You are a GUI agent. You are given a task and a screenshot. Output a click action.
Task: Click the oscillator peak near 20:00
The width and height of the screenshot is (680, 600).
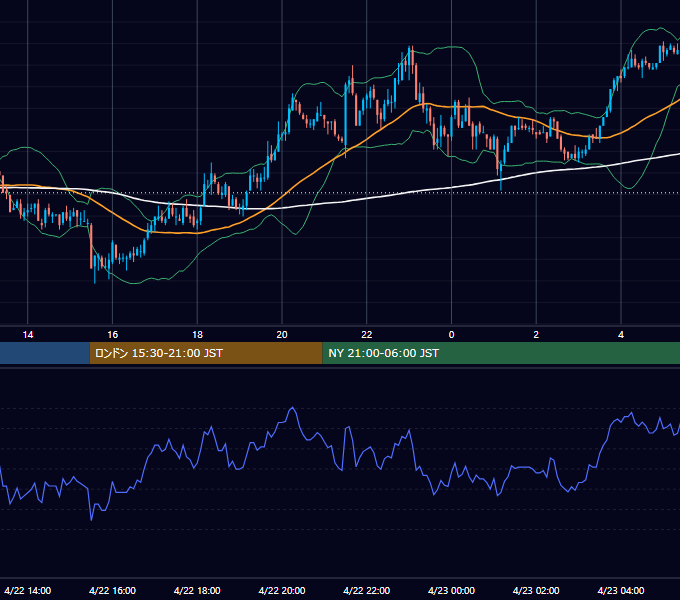(x=293, y=408)
